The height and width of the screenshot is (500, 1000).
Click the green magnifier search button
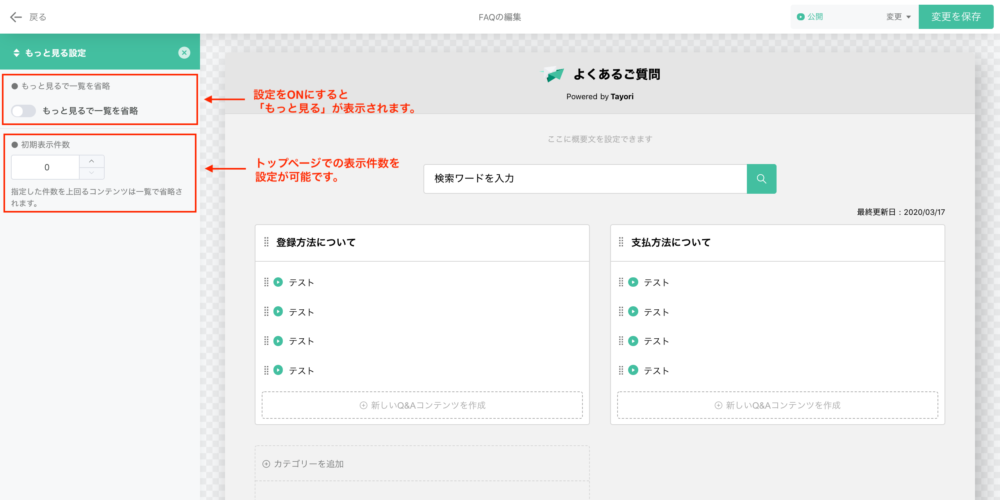tap(761, 179)
